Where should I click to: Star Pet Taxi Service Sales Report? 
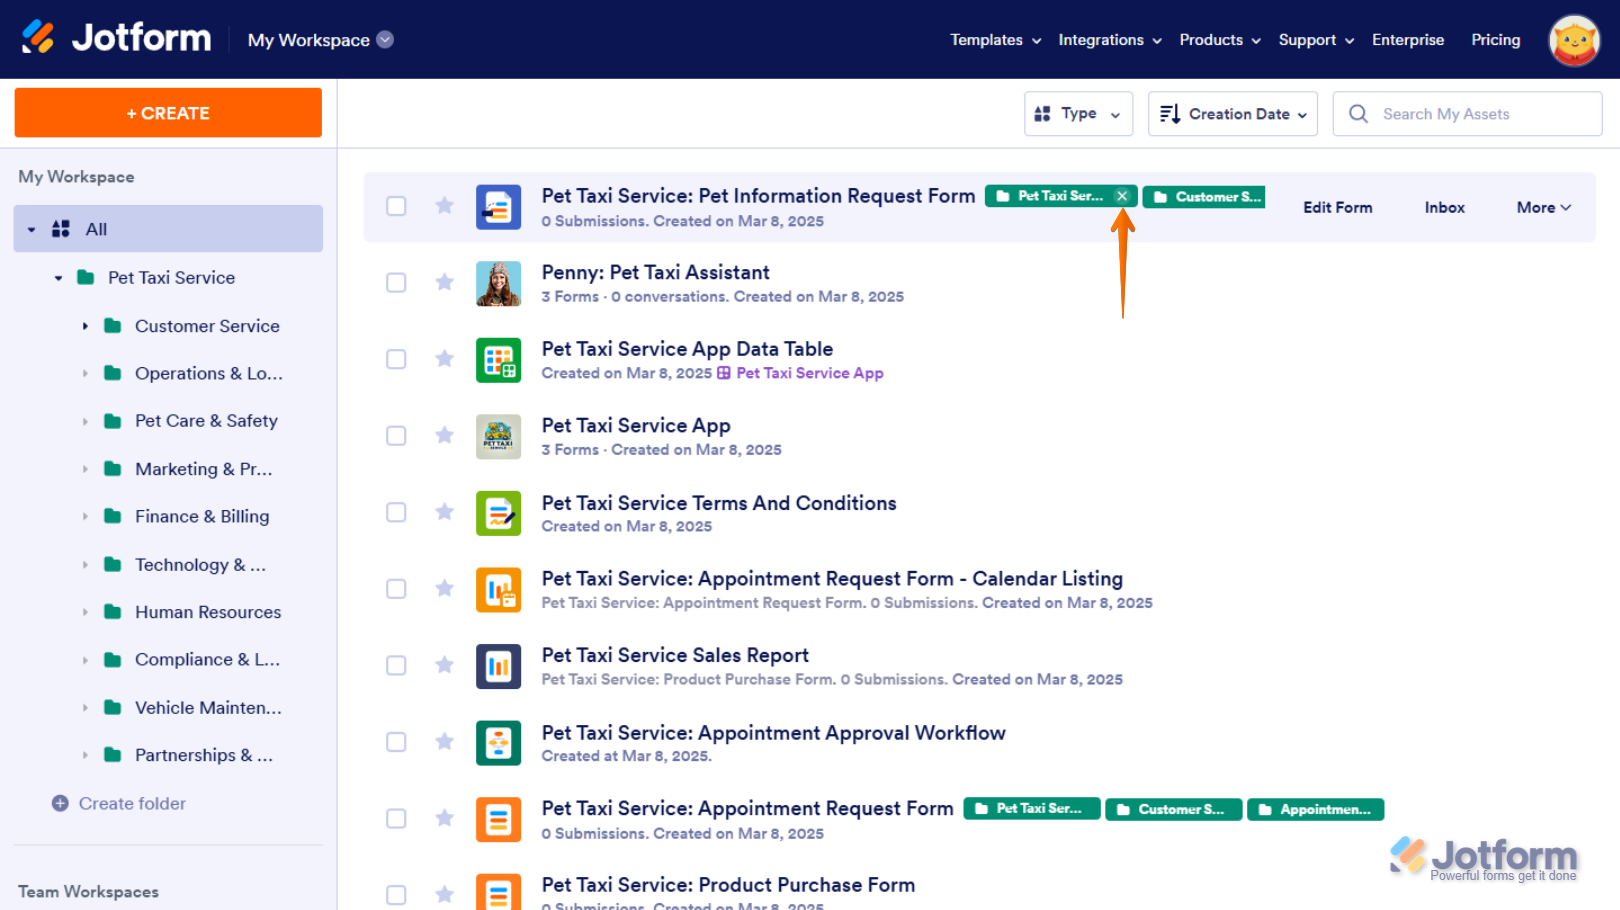[445, 665]
